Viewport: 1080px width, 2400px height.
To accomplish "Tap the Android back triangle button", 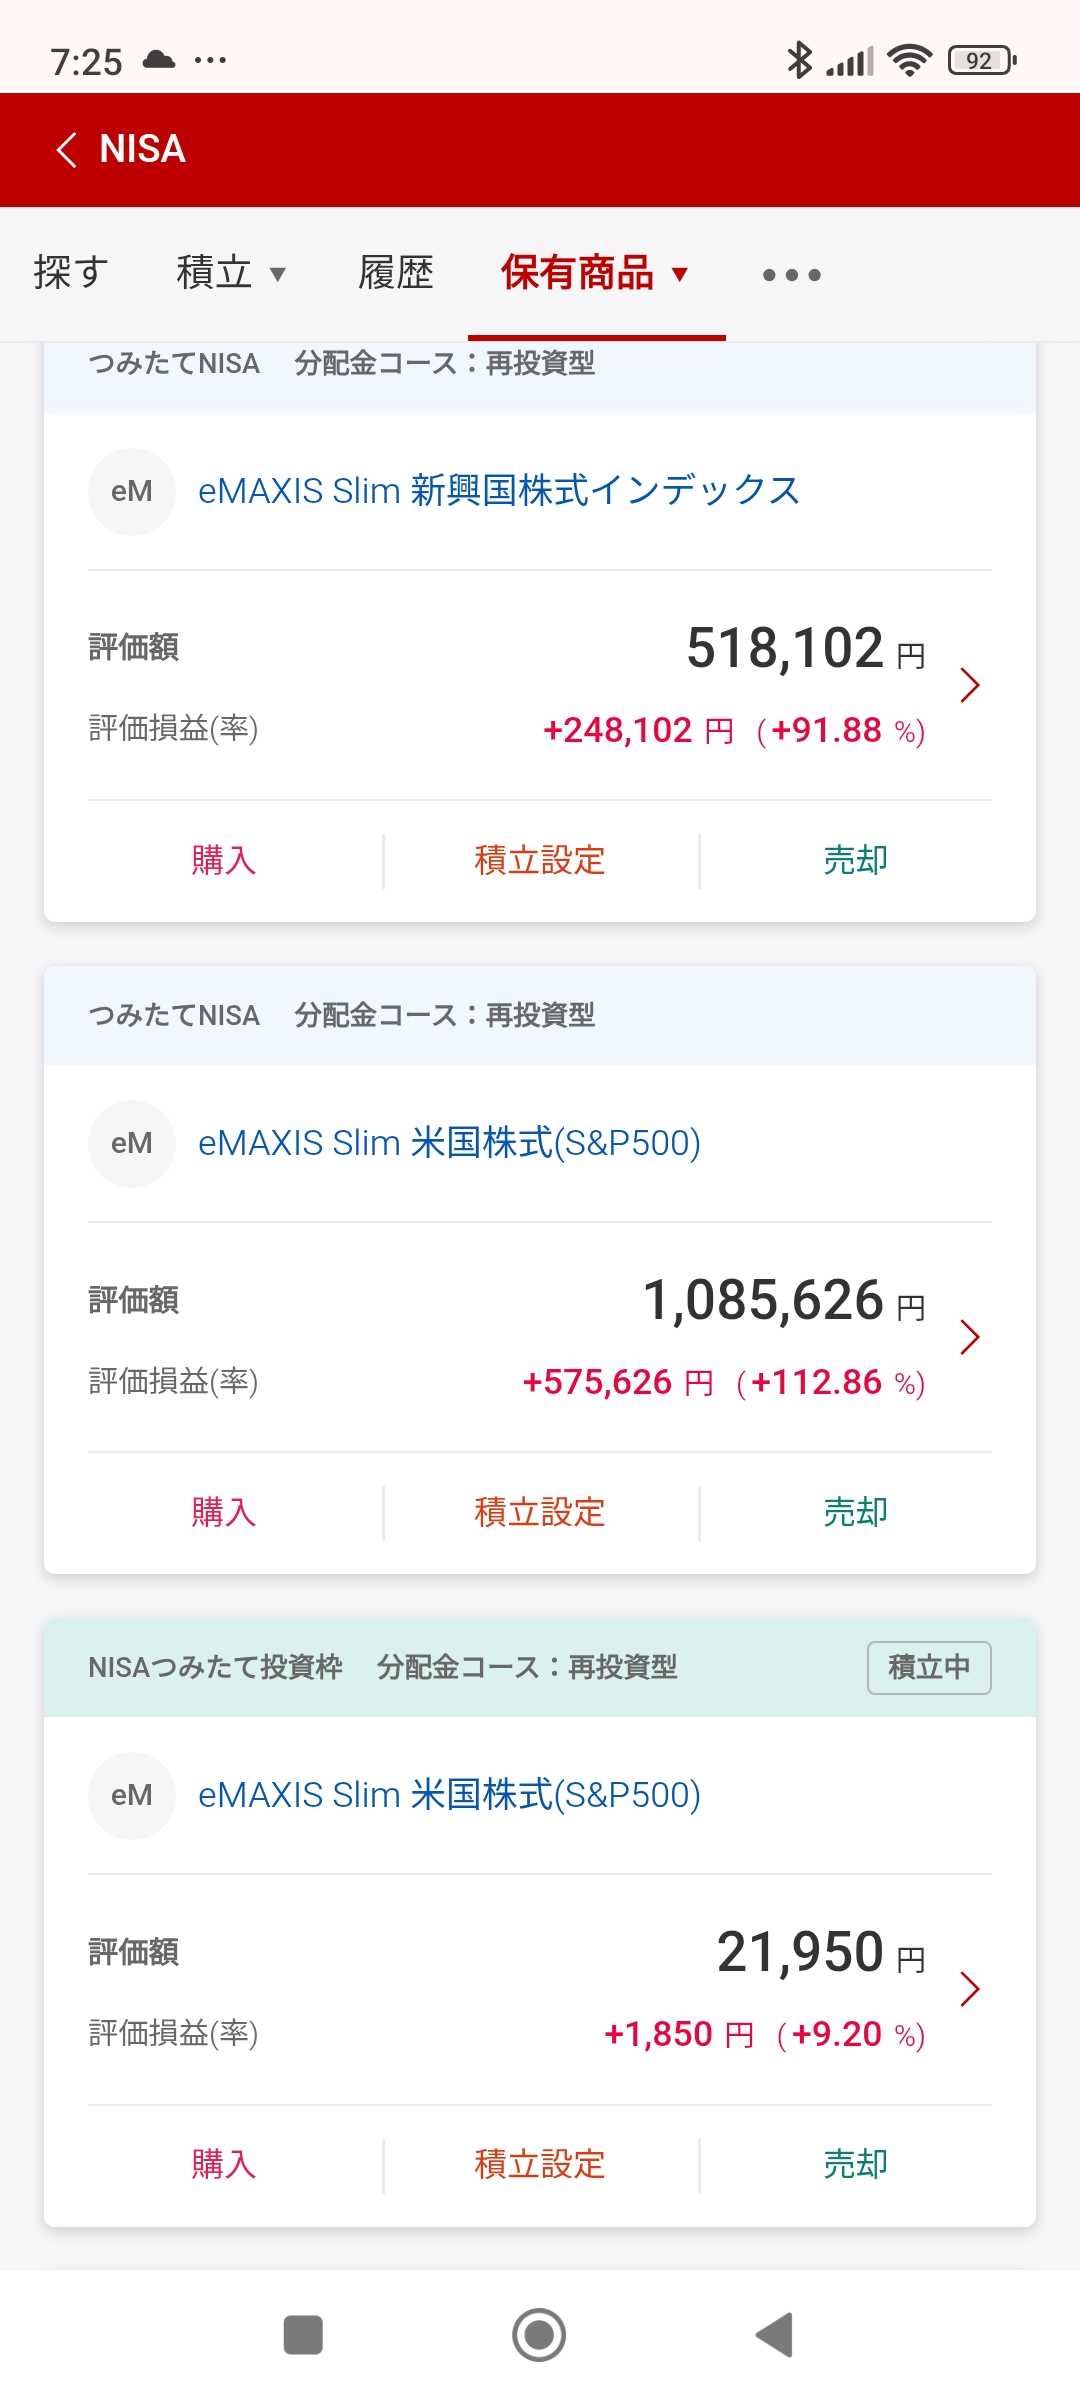I will pos(775,2335).
